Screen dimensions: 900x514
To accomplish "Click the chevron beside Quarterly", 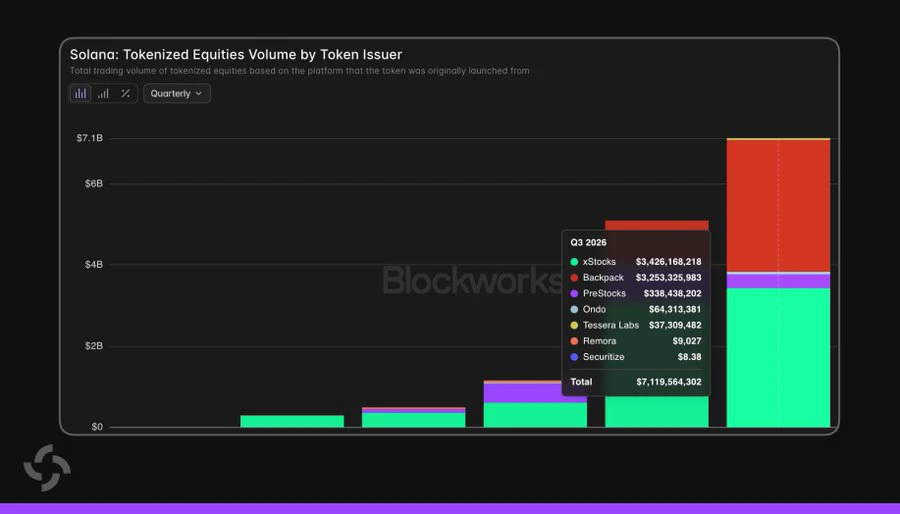I will coord(199,94).
